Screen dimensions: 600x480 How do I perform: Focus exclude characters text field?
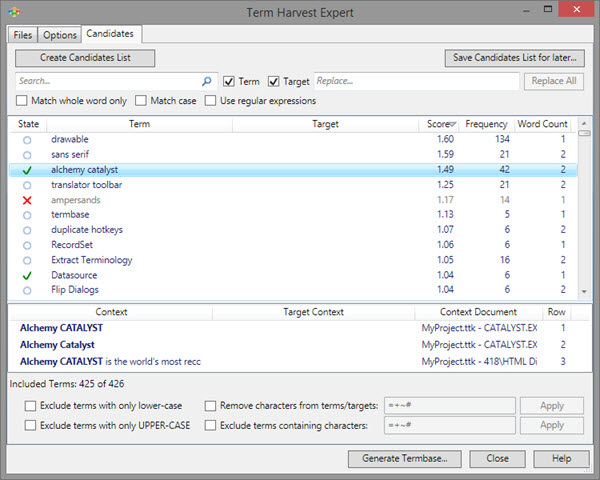(x=450, y=425)
